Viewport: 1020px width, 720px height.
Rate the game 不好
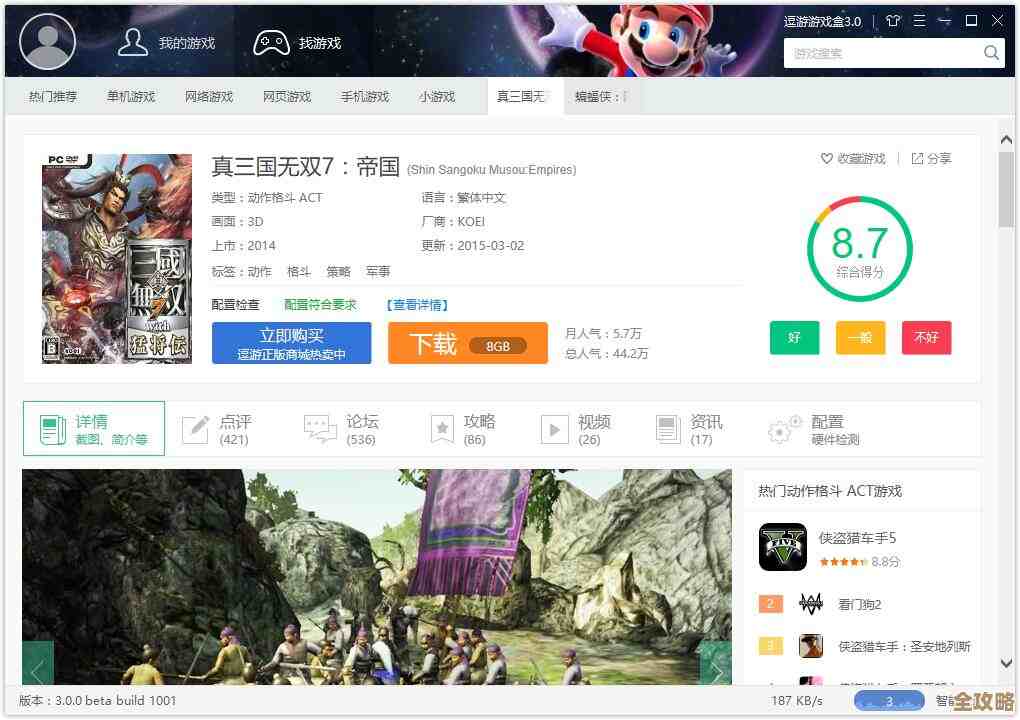tap(926, 338)
